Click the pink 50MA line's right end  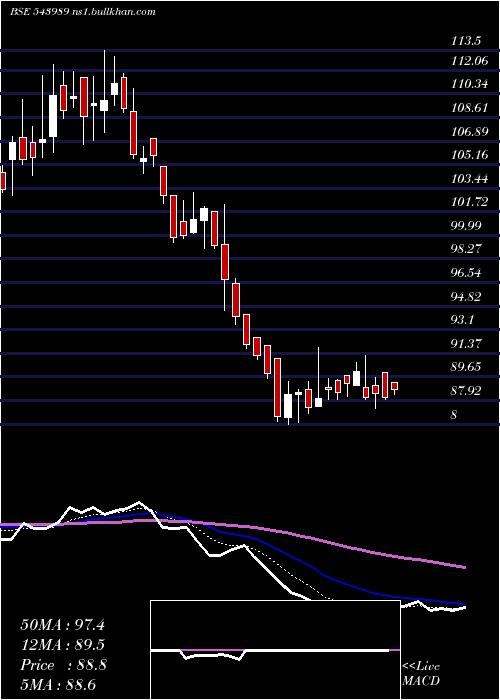pos(465,567)
